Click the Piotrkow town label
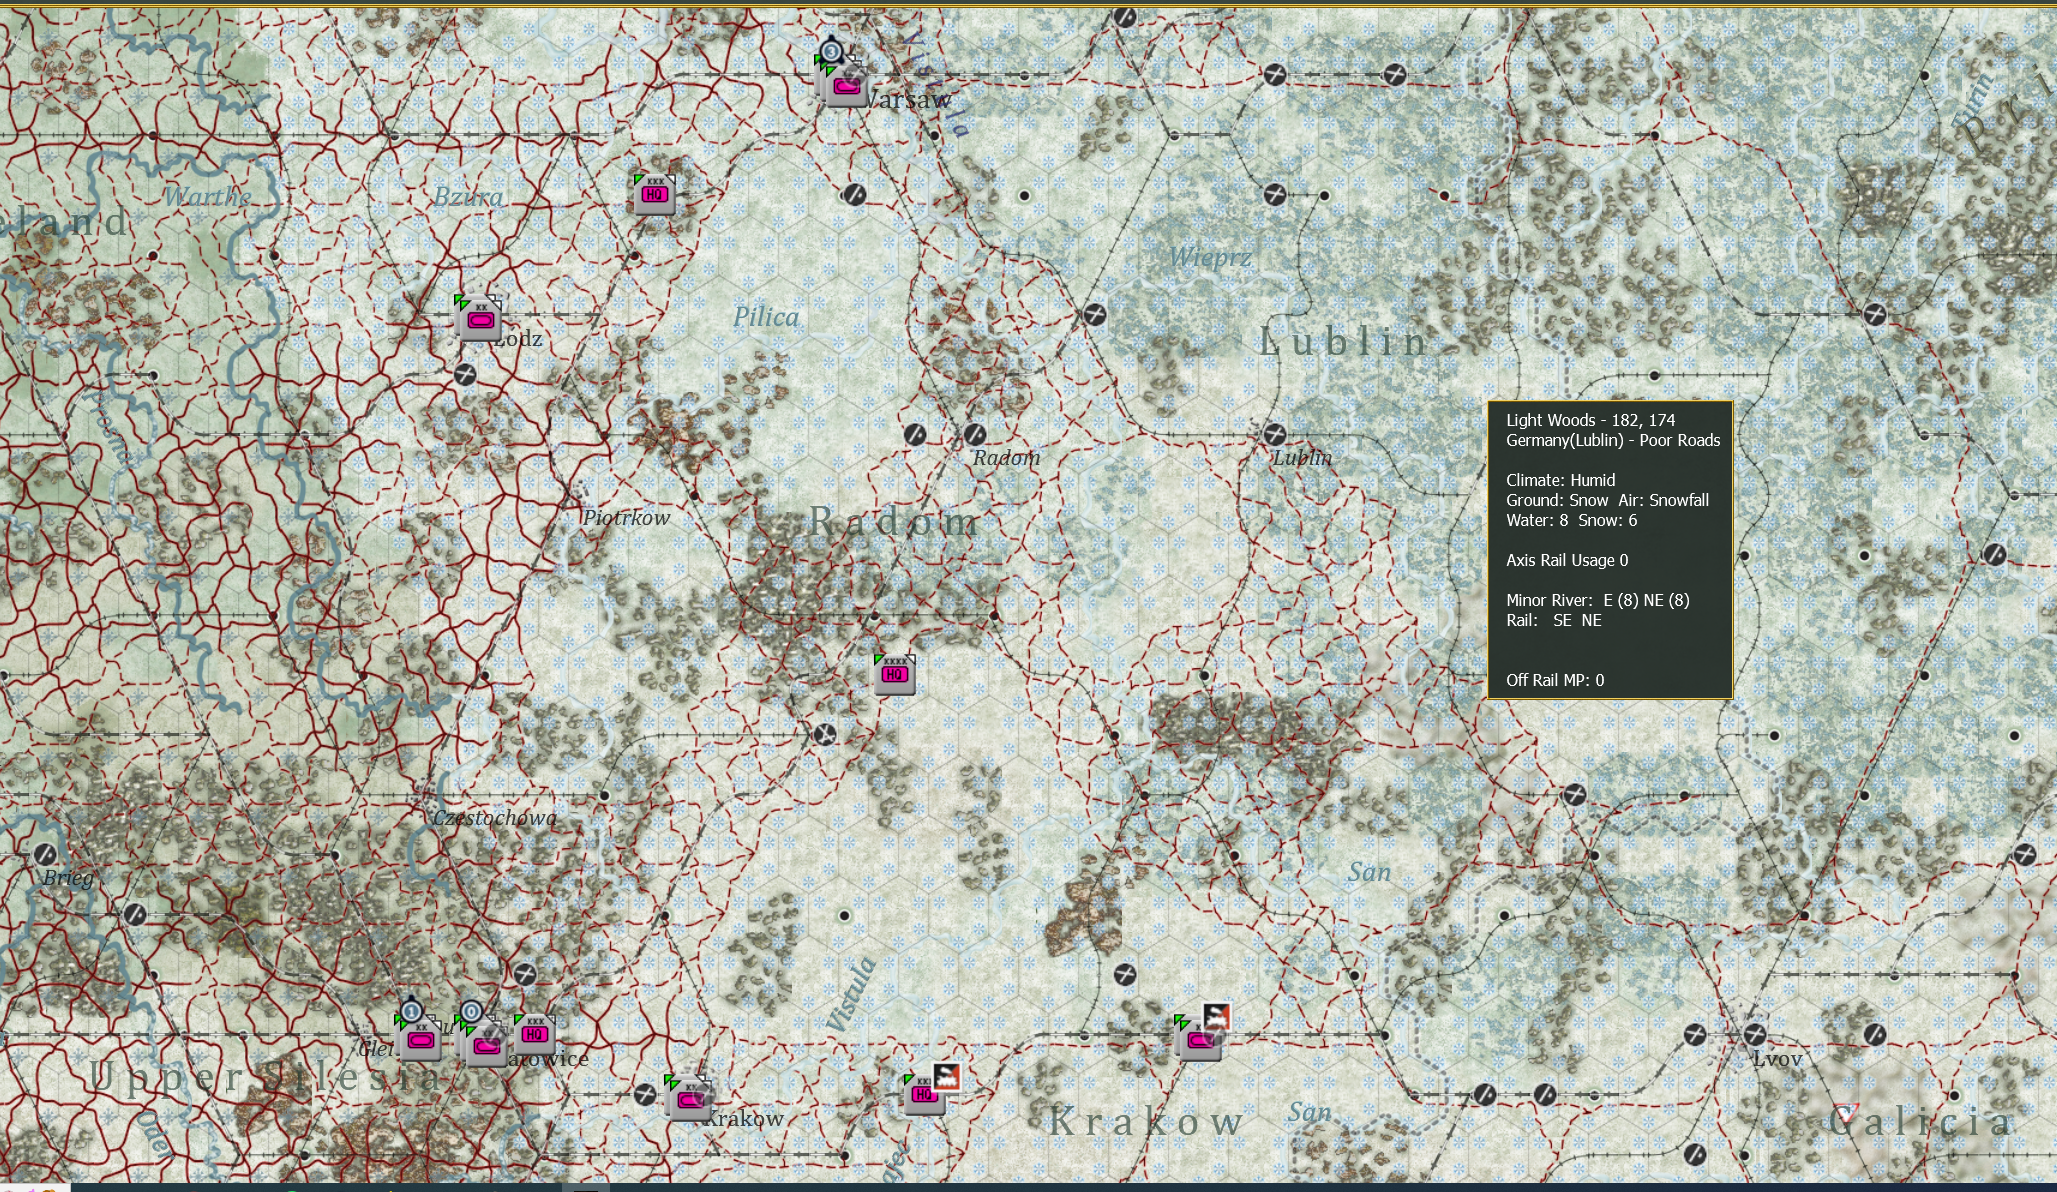 pyautogui.click(x=626, y=518)
